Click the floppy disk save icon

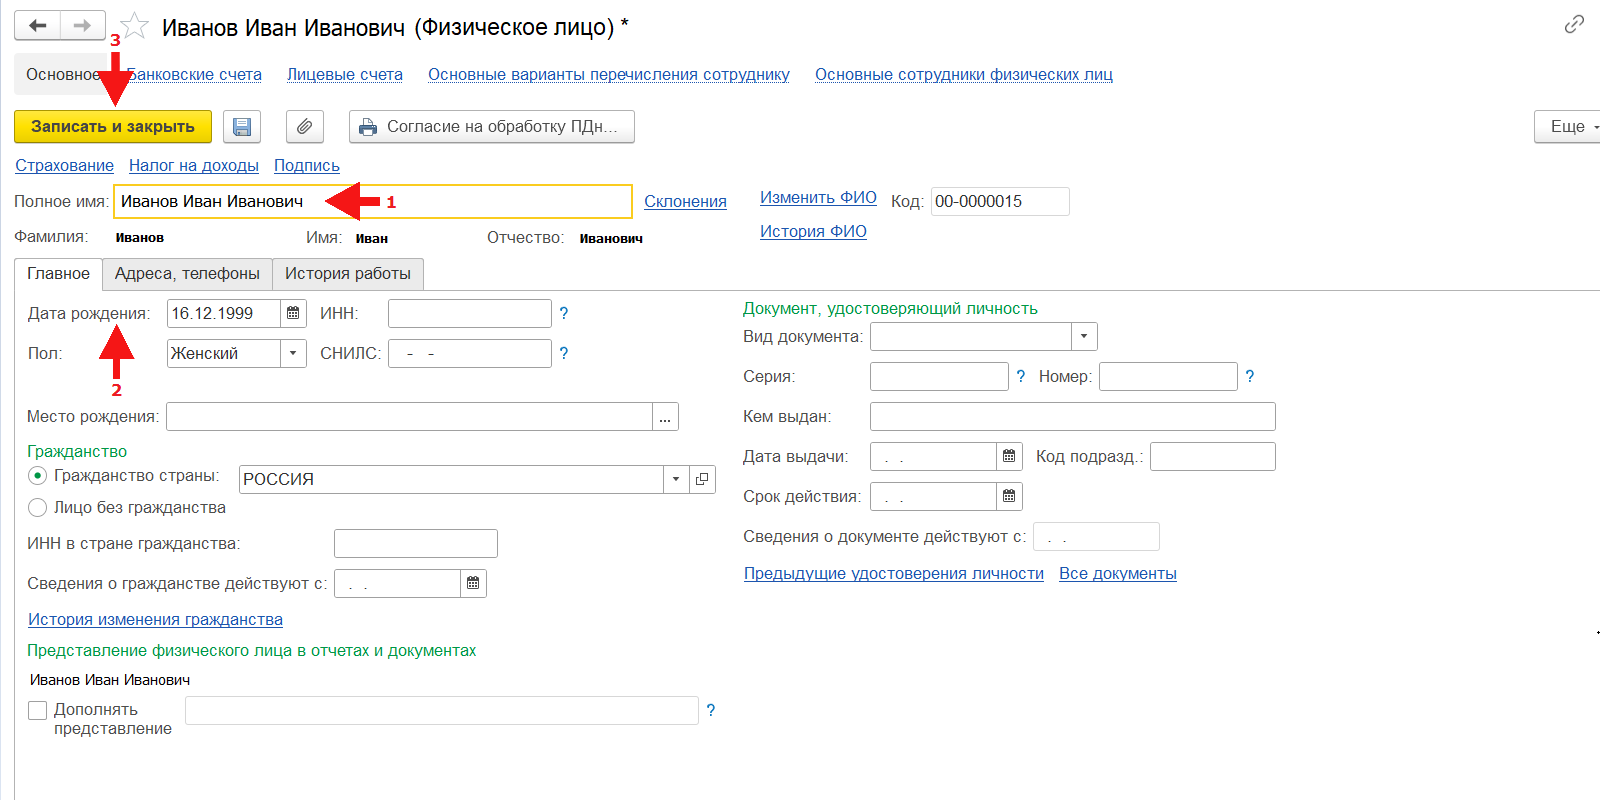click(241, 127)
